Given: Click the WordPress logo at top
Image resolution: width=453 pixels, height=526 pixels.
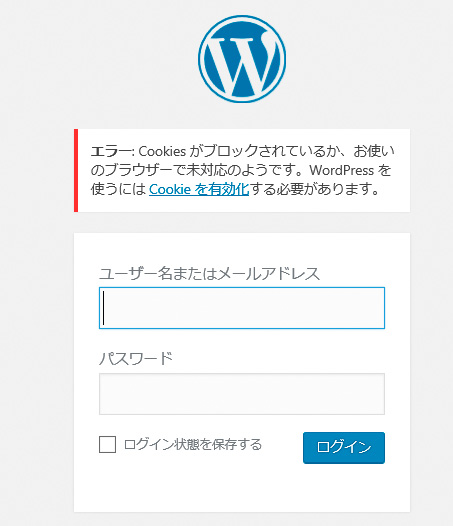Looking at the screenshot, I should click(242, 59).
